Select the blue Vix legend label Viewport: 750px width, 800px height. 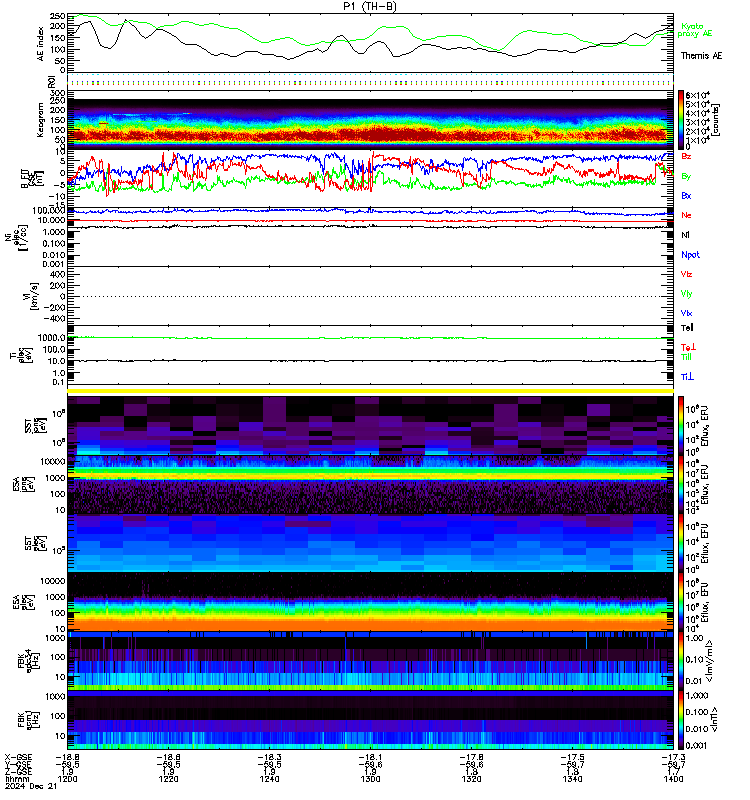click(686, 313)
